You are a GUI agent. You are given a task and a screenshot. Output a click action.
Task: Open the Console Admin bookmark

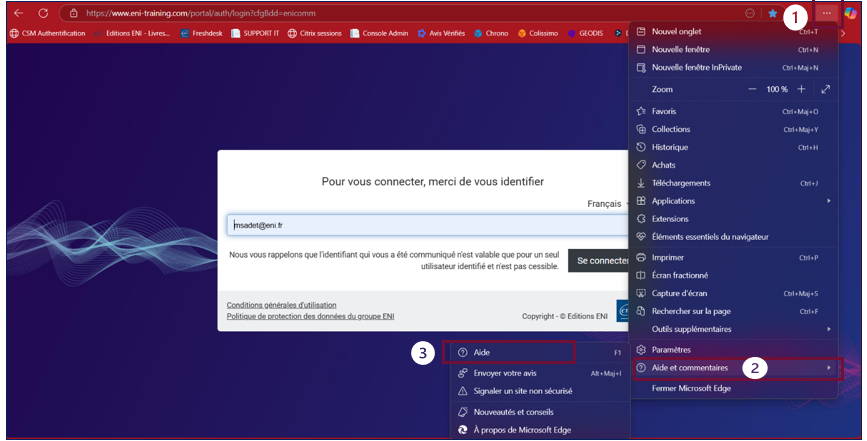click(x=379, y=33)
